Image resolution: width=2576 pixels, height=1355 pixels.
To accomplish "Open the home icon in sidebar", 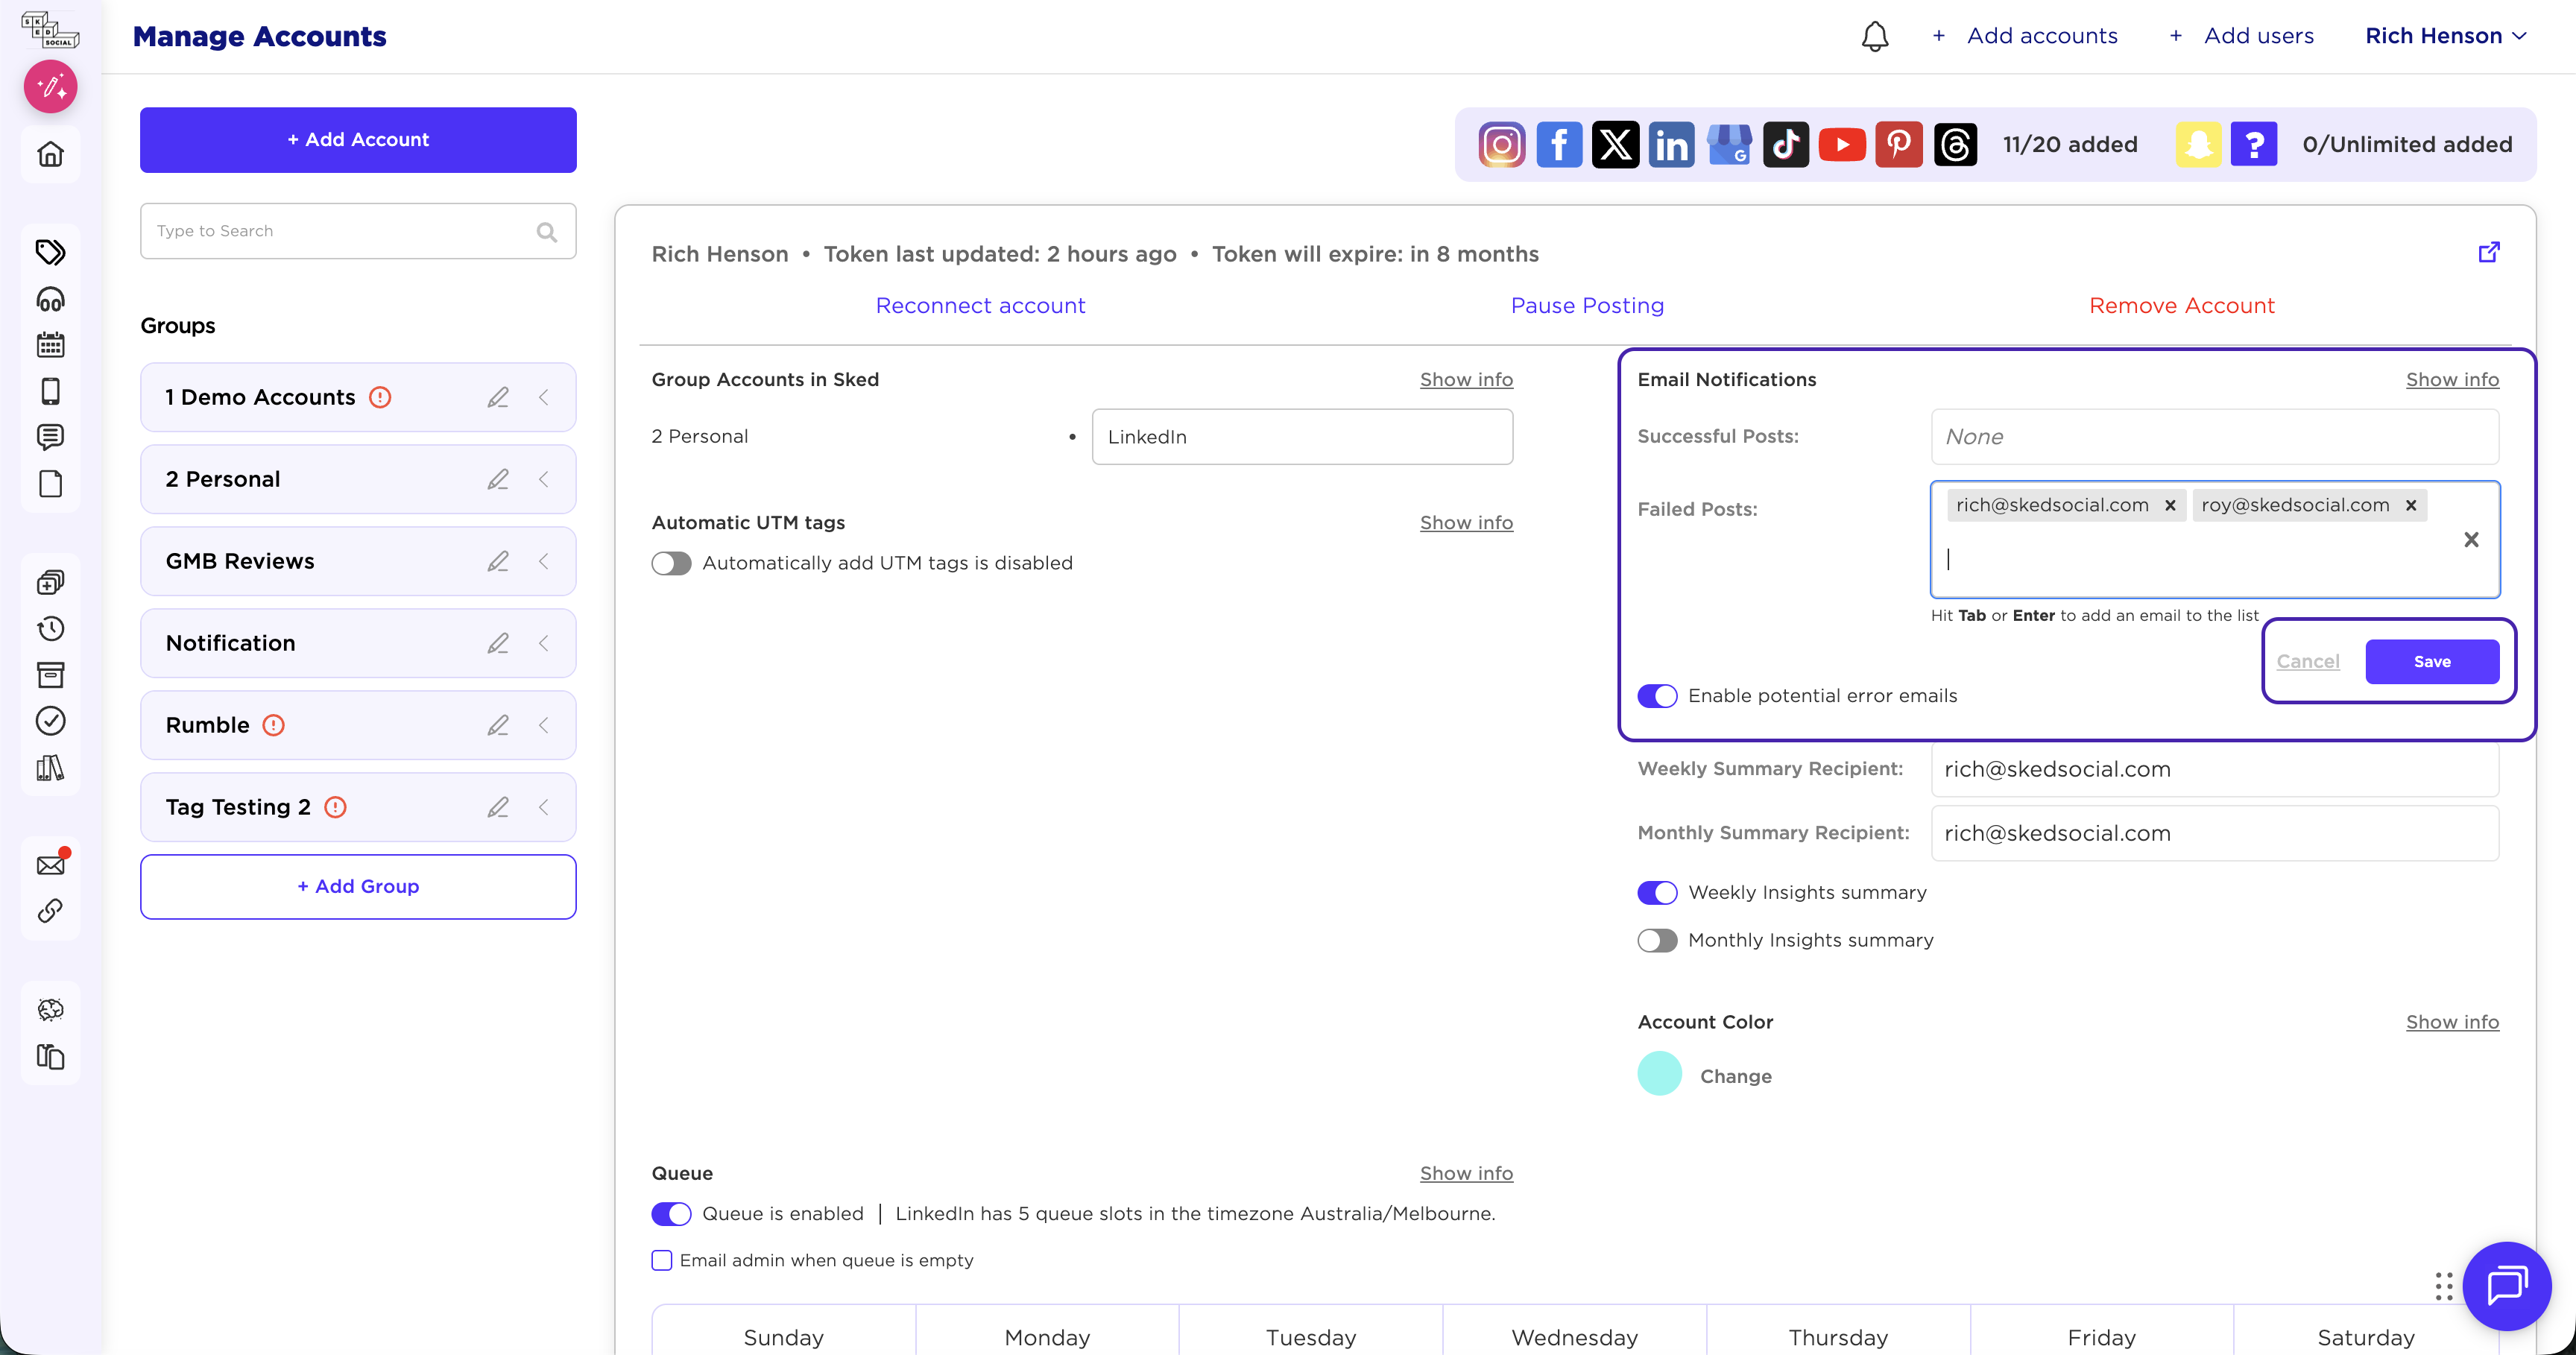I will pos(50,154).
